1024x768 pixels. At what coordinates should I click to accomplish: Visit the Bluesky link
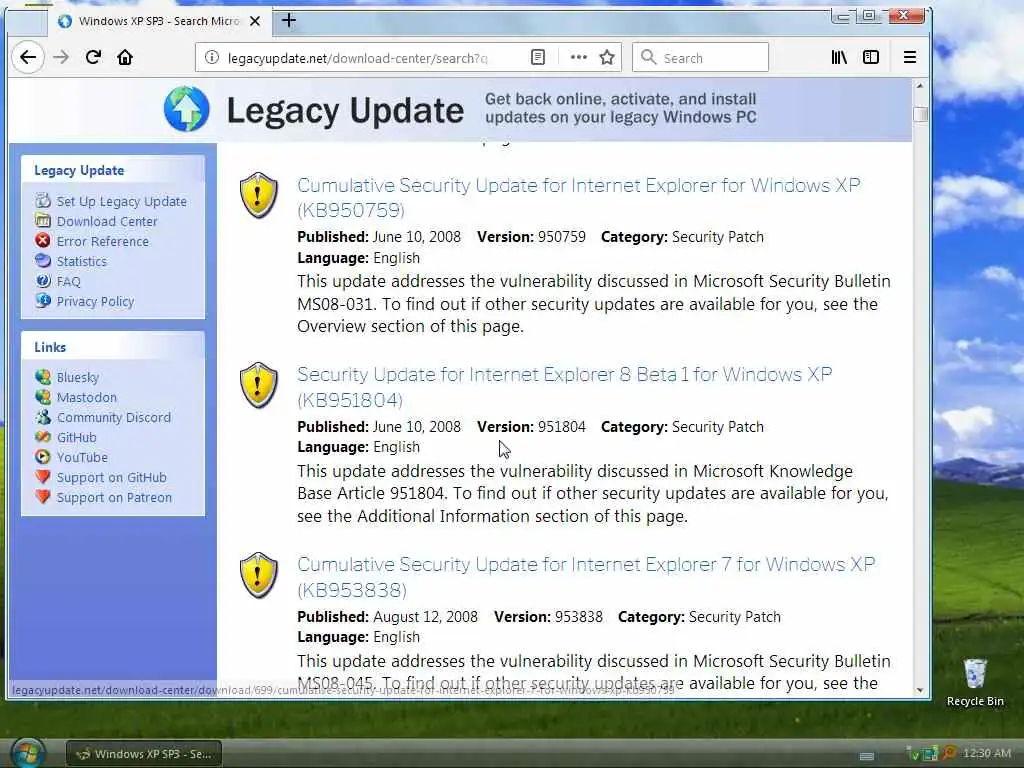78,377
